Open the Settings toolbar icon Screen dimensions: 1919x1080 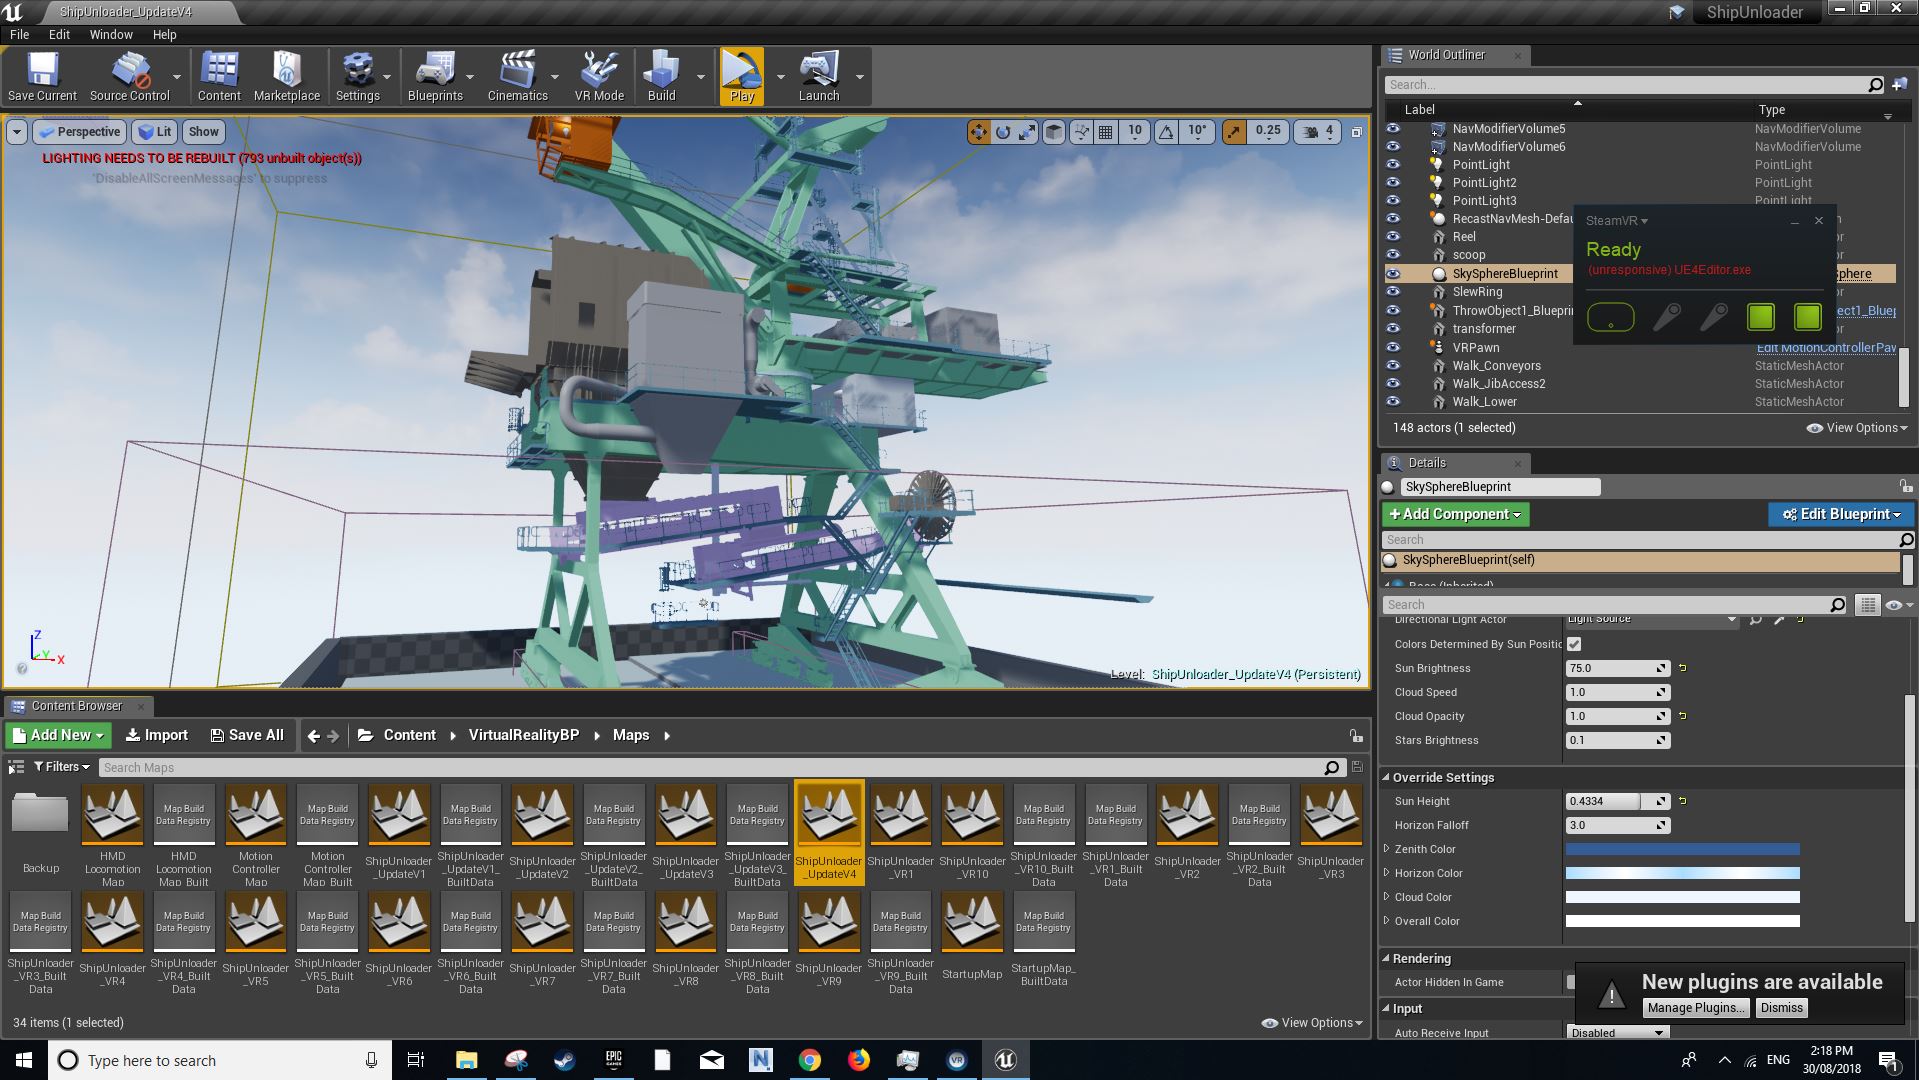[358, 77]
